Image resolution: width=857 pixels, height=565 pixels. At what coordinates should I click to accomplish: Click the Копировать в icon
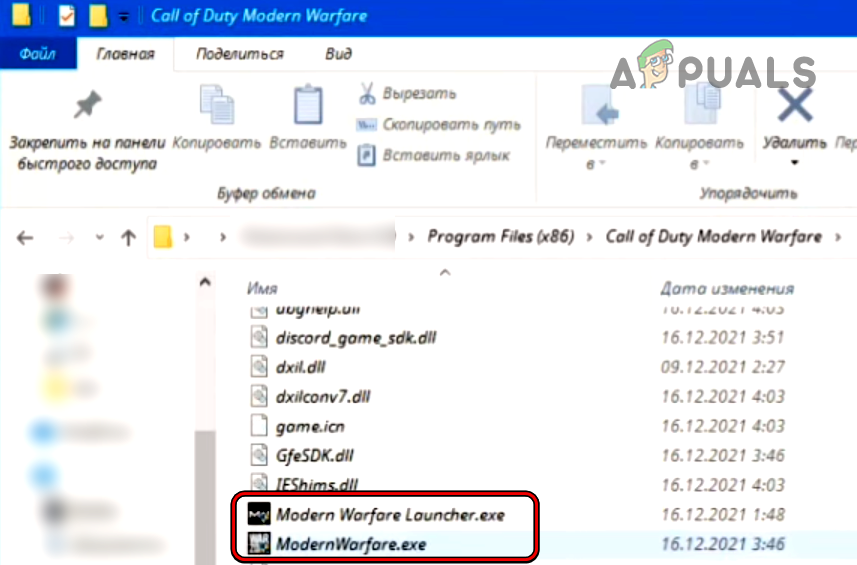pos(702,104)
